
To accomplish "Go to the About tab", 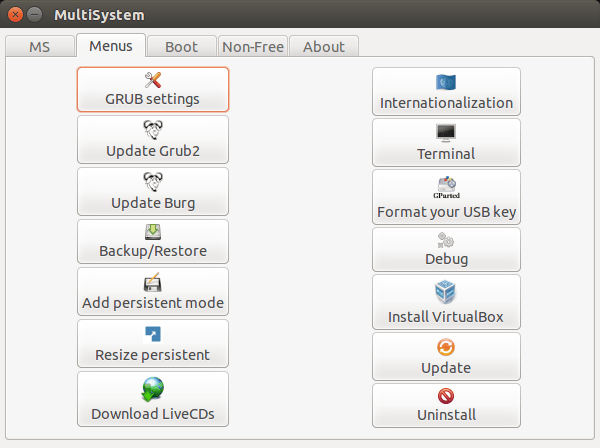I will [323, 46].
